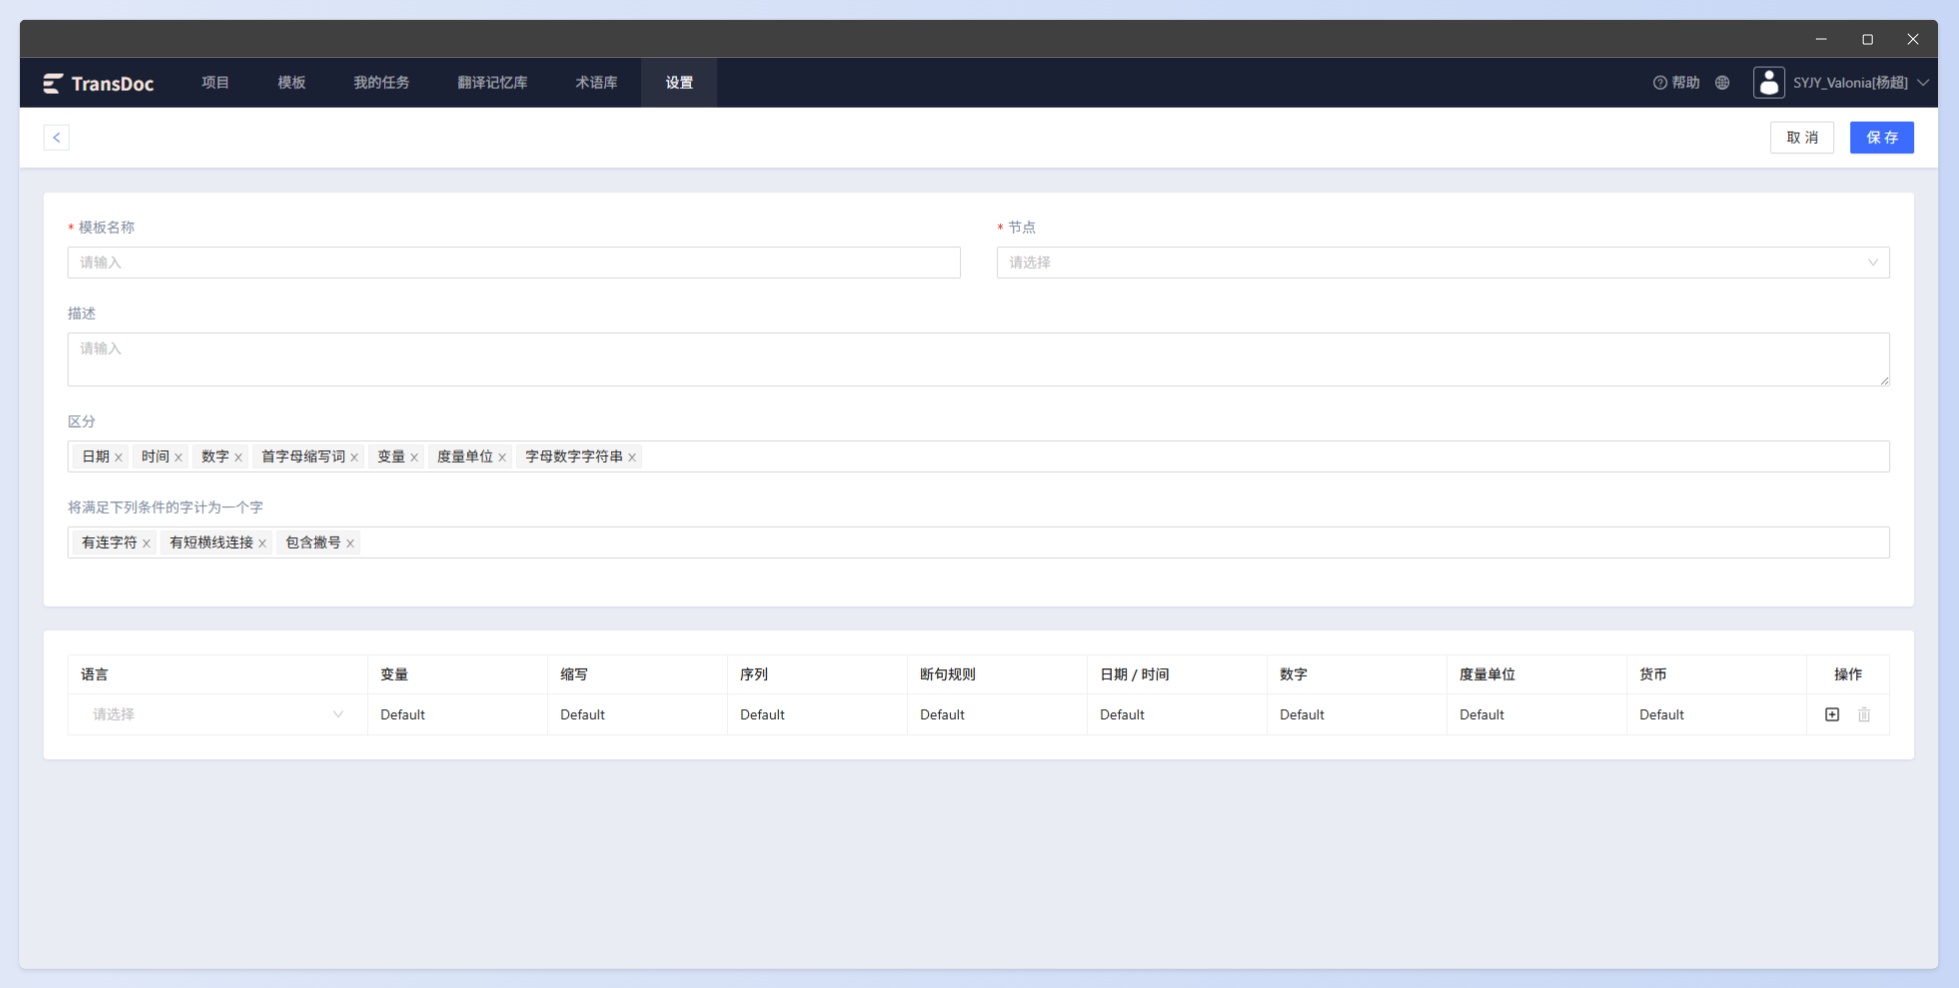1959x988 pixels.
Task: Remove the 变量 tag
Action: (x=414, y=457)
